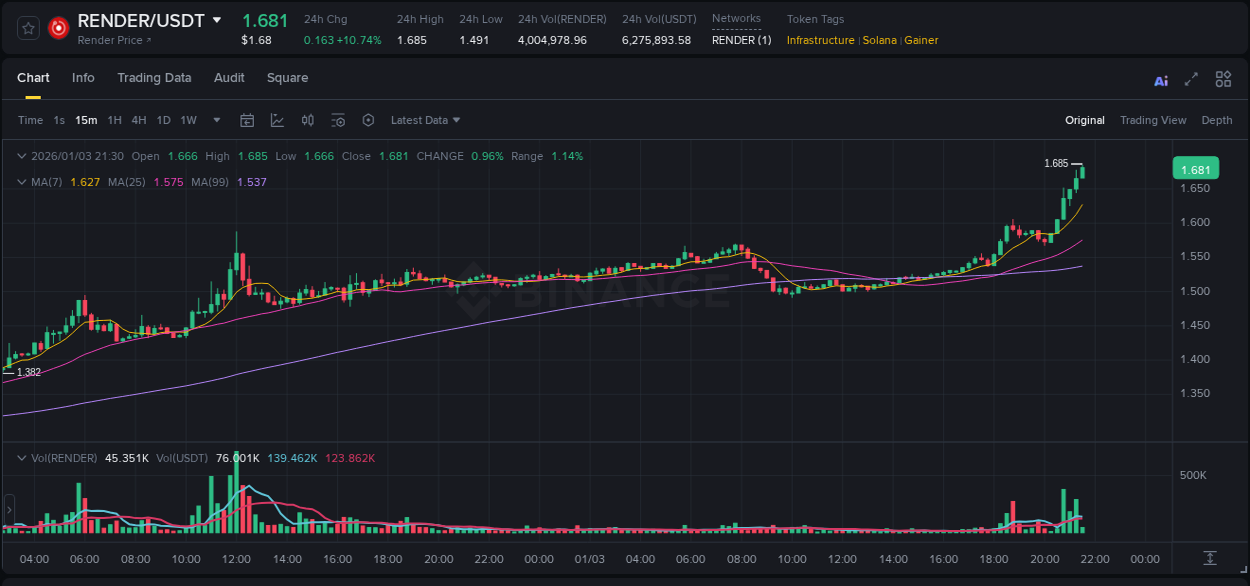Switch to the Trading Data tab
Screen dimensions: 1250x586
pyautogui.click(x=154, y=78)
